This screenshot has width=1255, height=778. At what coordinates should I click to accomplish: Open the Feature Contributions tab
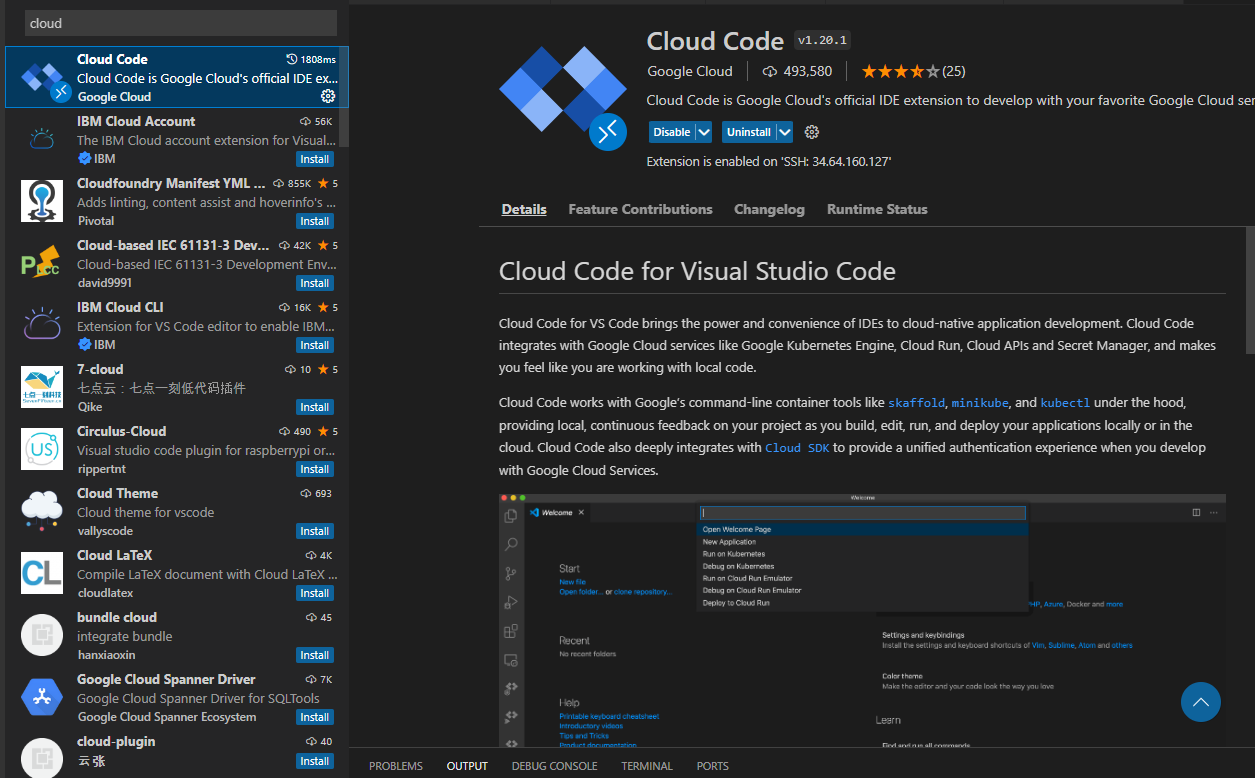640,209
